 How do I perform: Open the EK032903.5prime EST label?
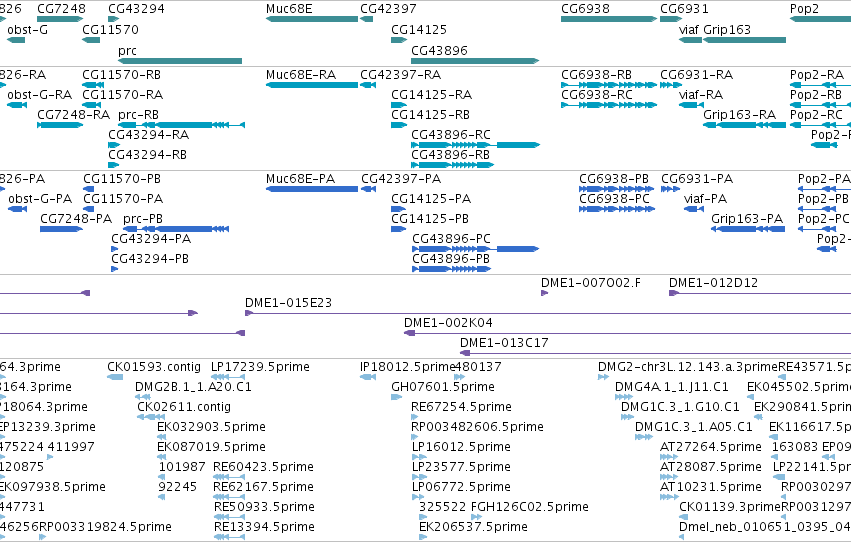[x=211, y=427]
